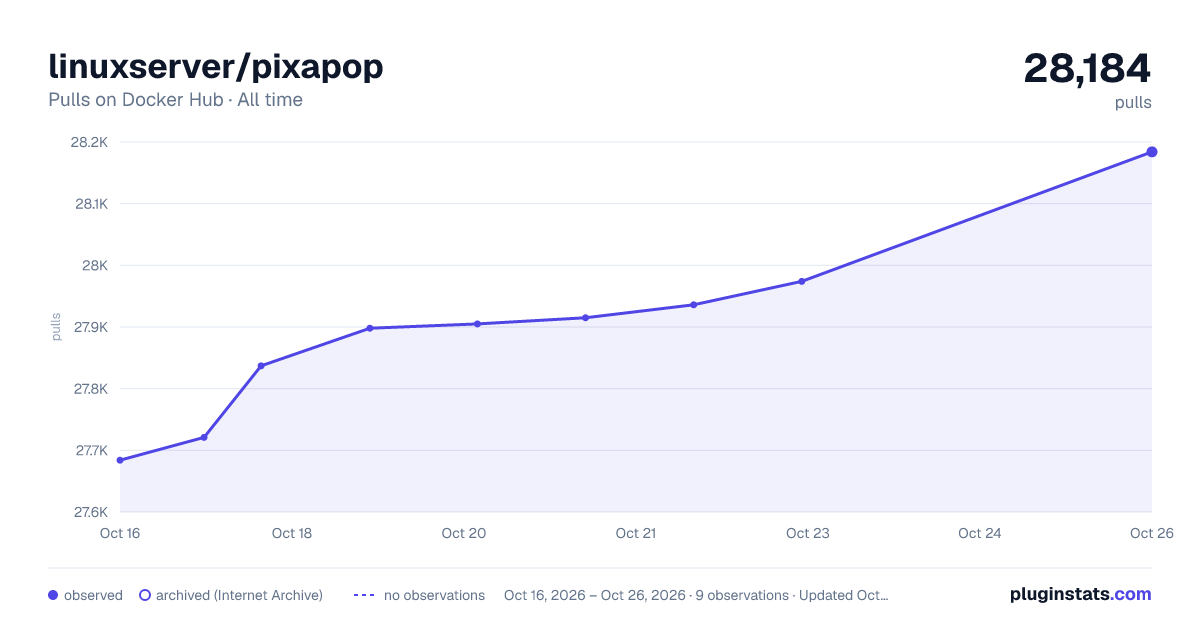Screen dimensions: 1200x630
Task: Click the Oct 18 x-axis label
Action: point(292,533)
